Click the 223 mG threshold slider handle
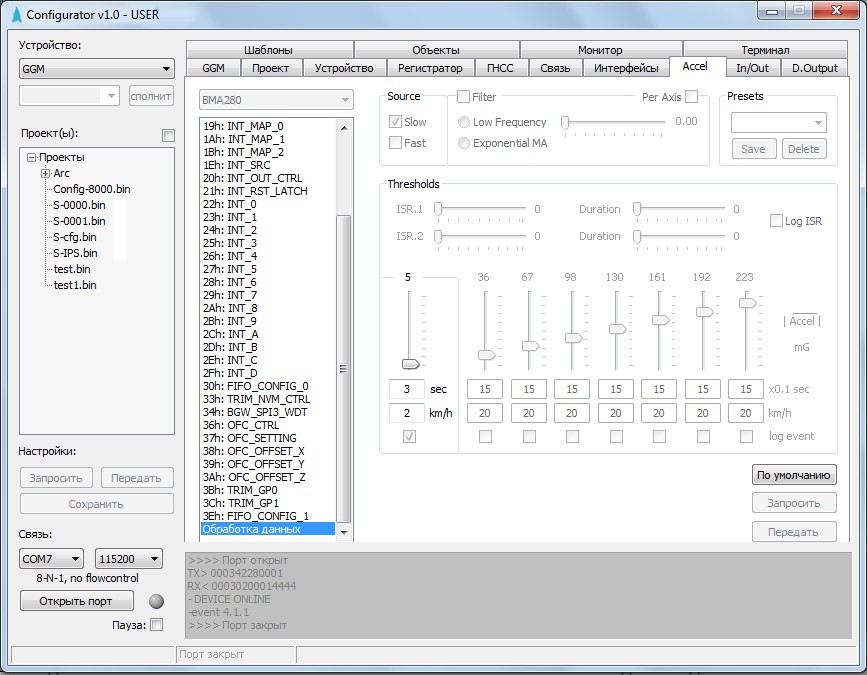 [746, 302]
